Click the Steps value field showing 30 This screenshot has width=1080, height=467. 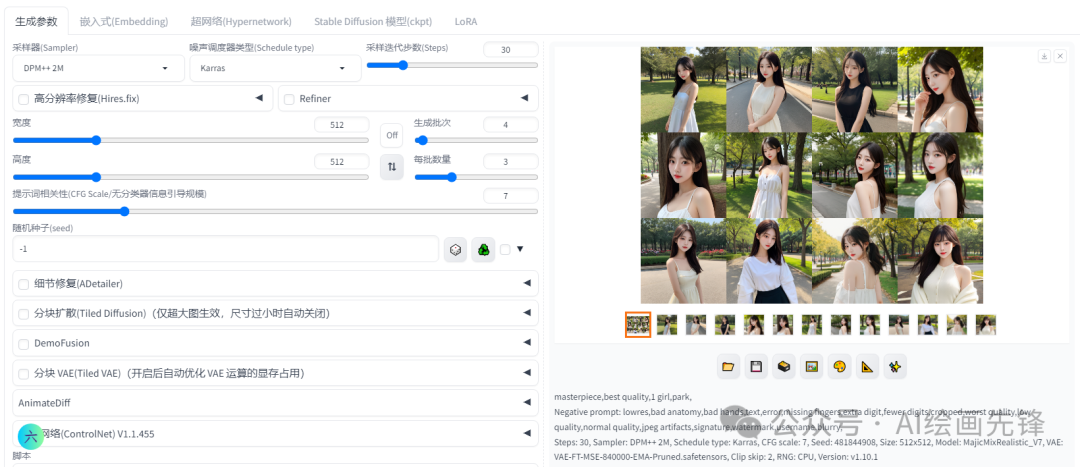click(x=510, y=50)
